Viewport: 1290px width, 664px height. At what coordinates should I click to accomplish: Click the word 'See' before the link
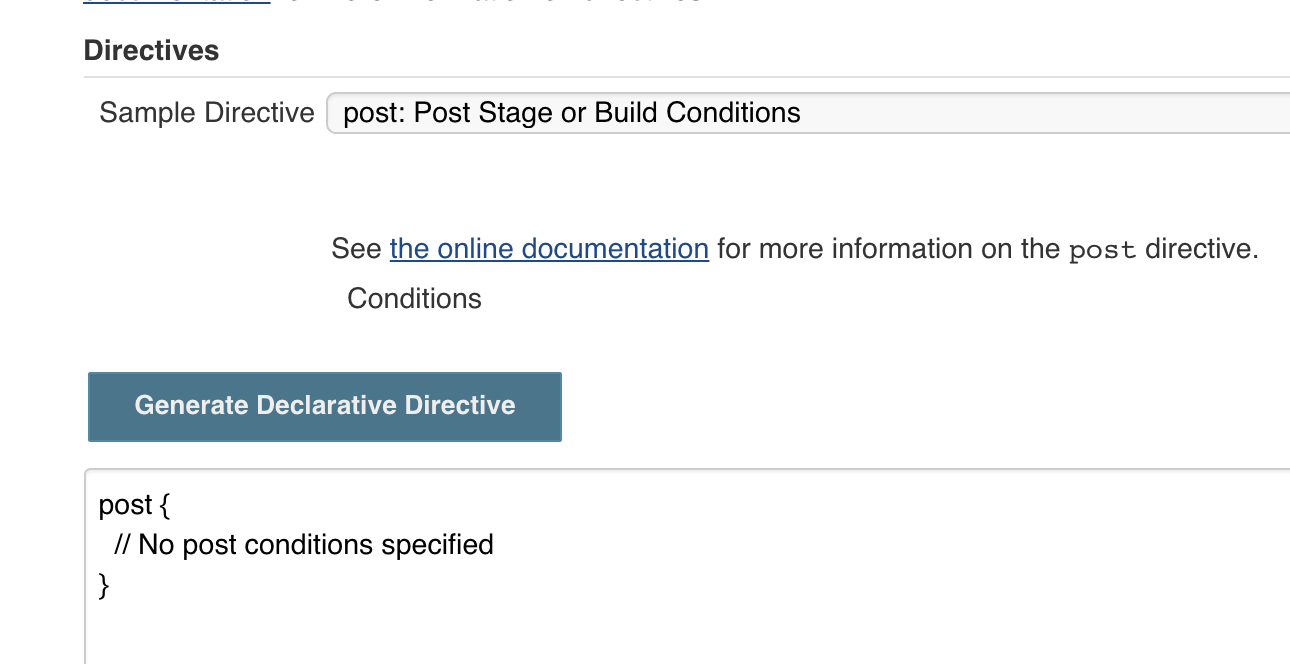[x=356, y=248]
